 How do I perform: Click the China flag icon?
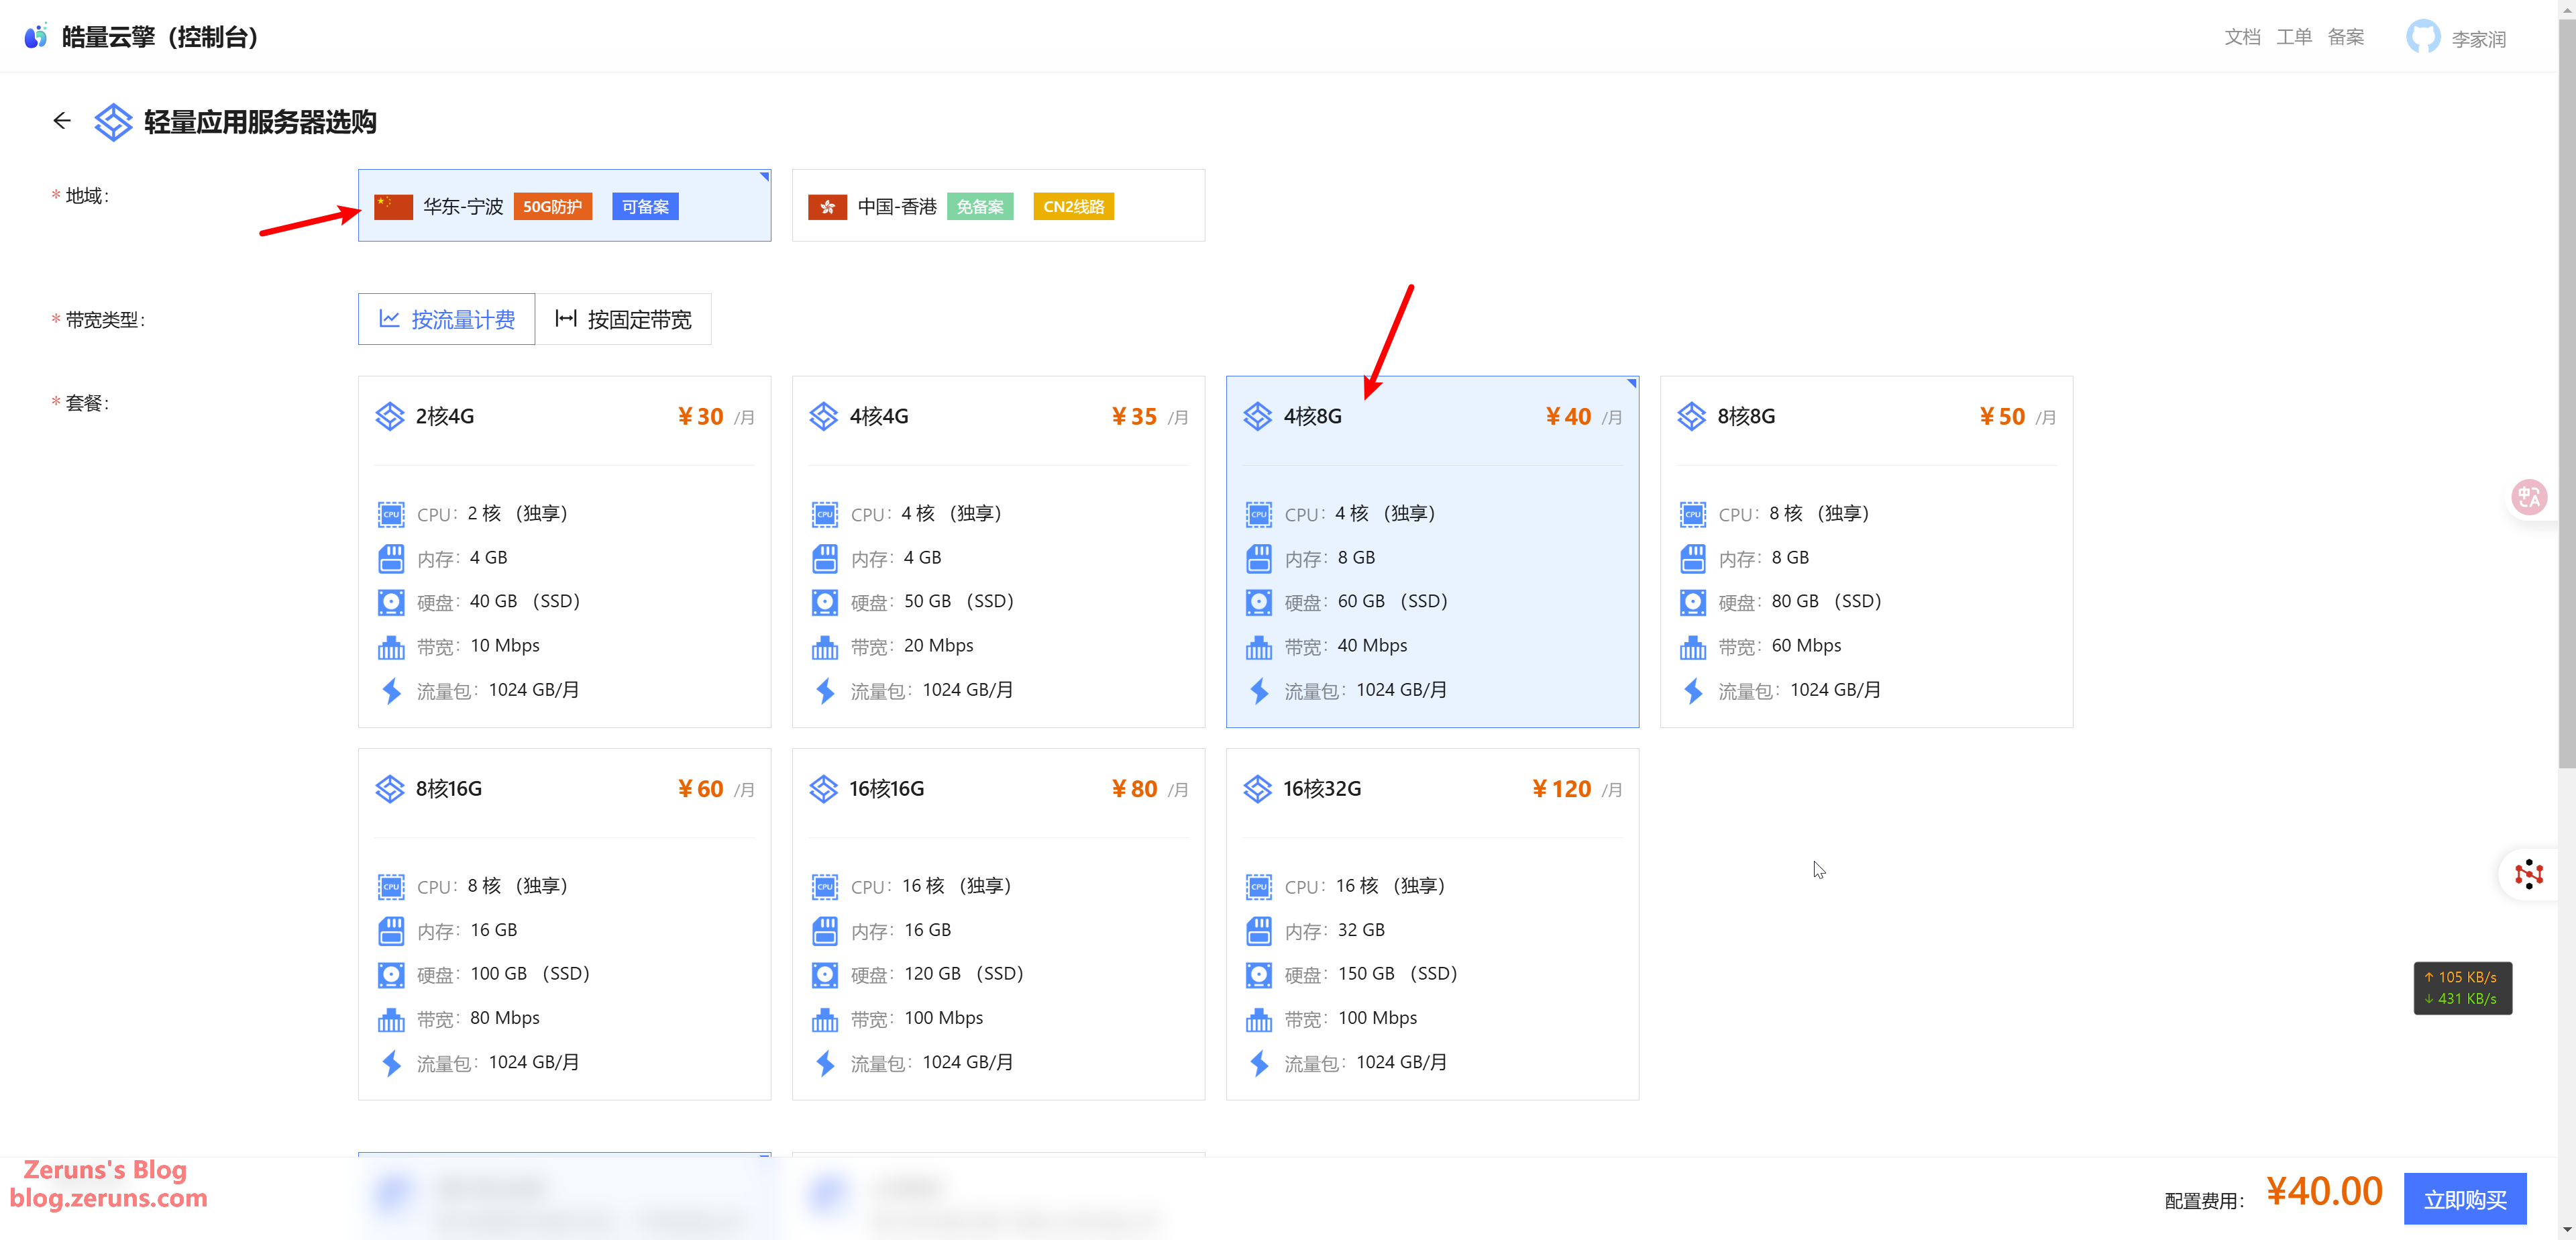(393, 206)
